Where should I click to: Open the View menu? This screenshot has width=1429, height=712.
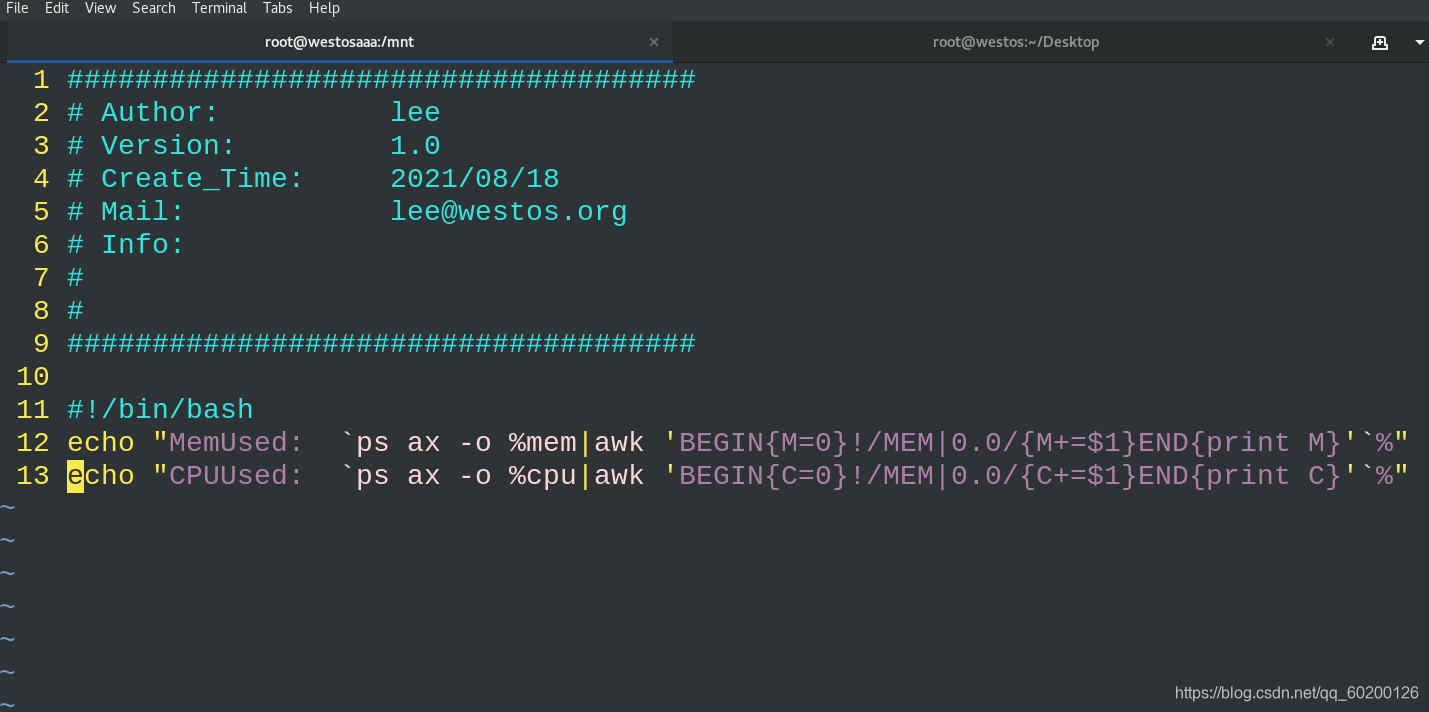coord(100,8)
